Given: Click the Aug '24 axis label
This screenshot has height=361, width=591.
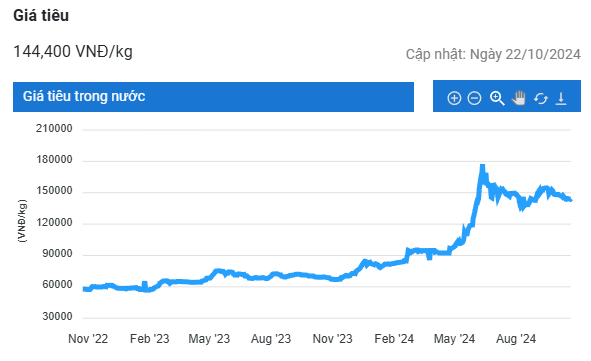Looking at the screenshot, I should click(x=516, y=339).
